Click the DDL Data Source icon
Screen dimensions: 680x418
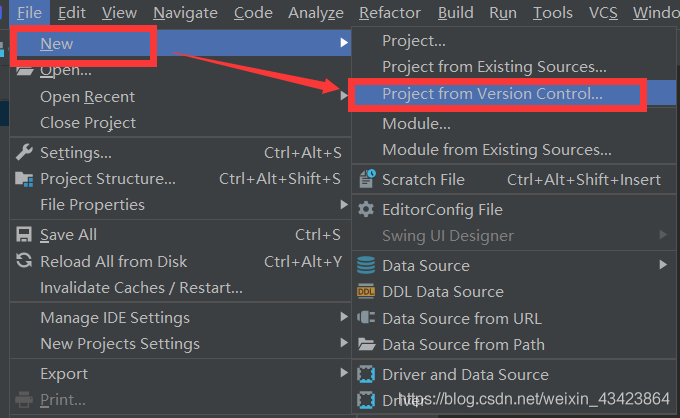point(366,292)
